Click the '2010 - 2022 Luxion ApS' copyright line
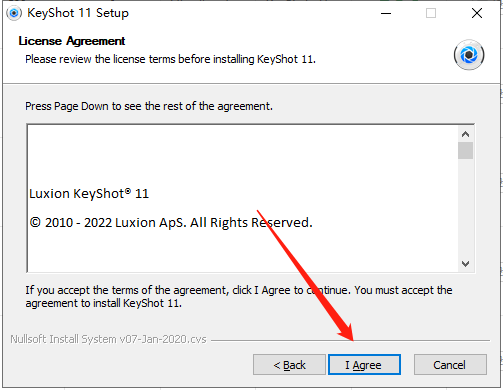 (171, 222)
